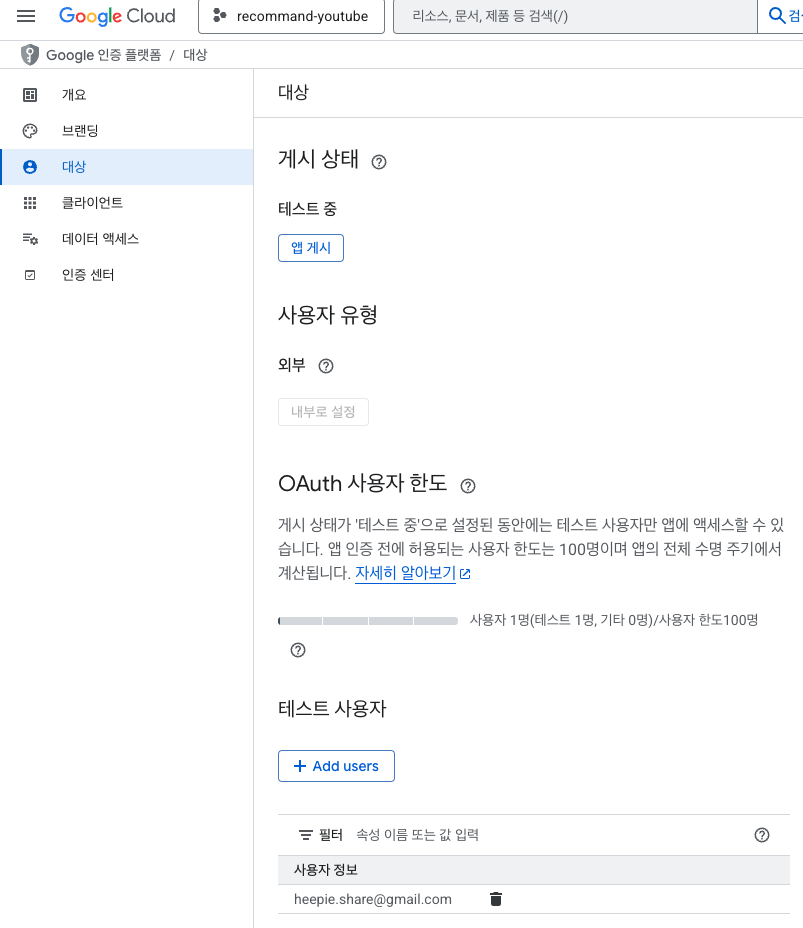Open the hamburger navigation menu
The width and height of the screenshot is (803, 928).
[26, 16]
